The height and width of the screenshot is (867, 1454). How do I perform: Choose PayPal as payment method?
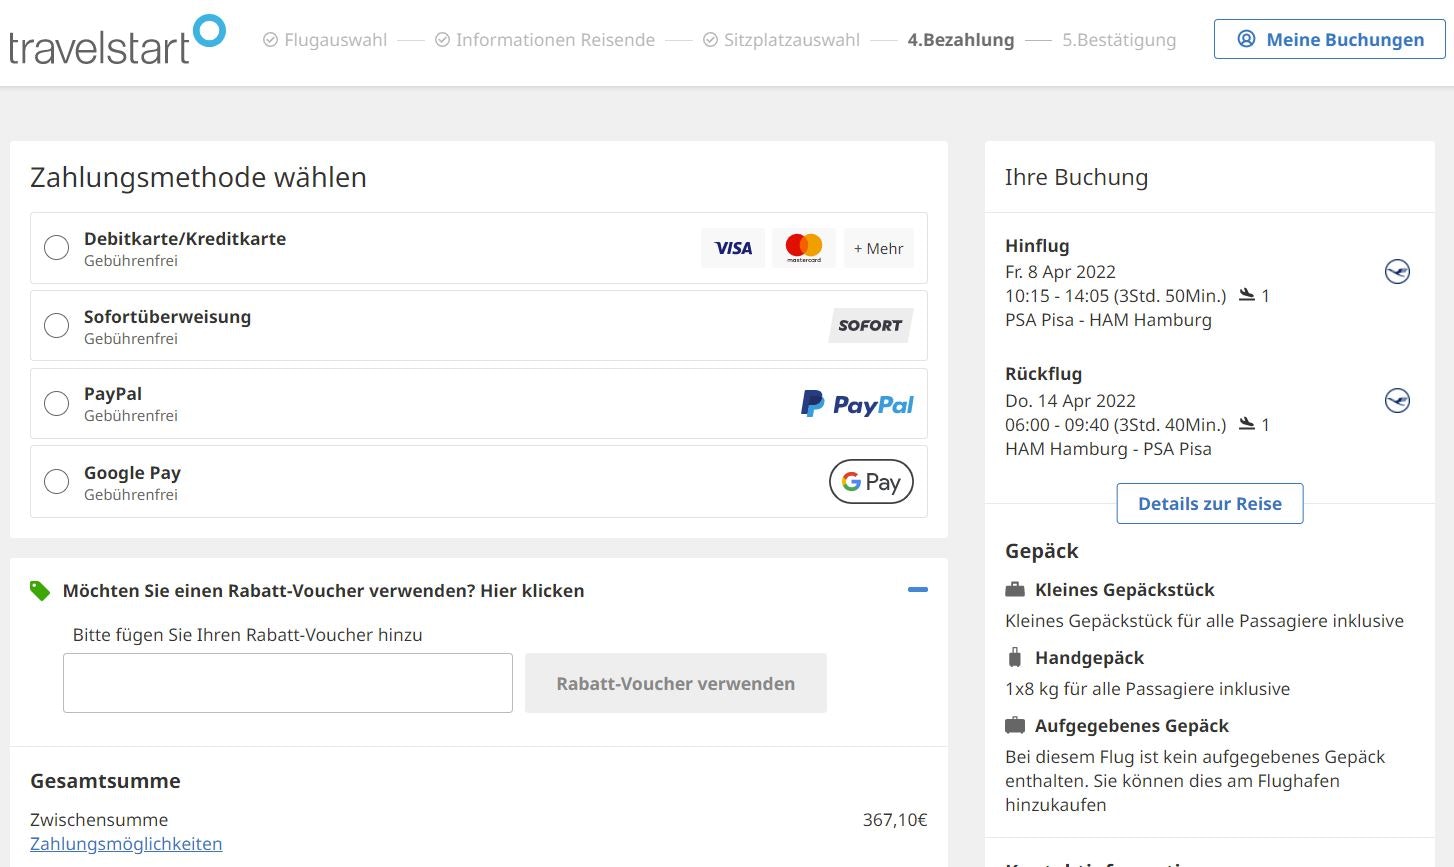(56, 403)
